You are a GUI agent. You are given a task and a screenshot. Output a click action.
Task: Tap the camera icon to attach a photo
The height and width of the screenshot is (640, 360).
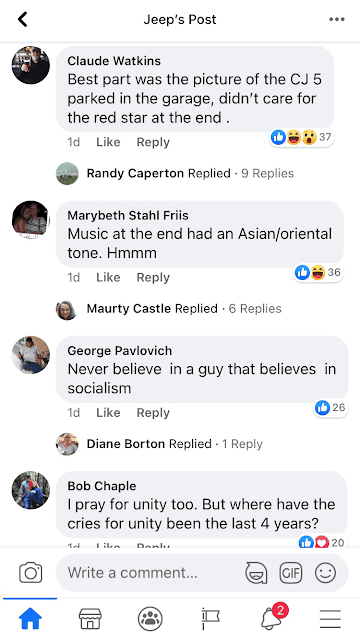click(31, 573)
